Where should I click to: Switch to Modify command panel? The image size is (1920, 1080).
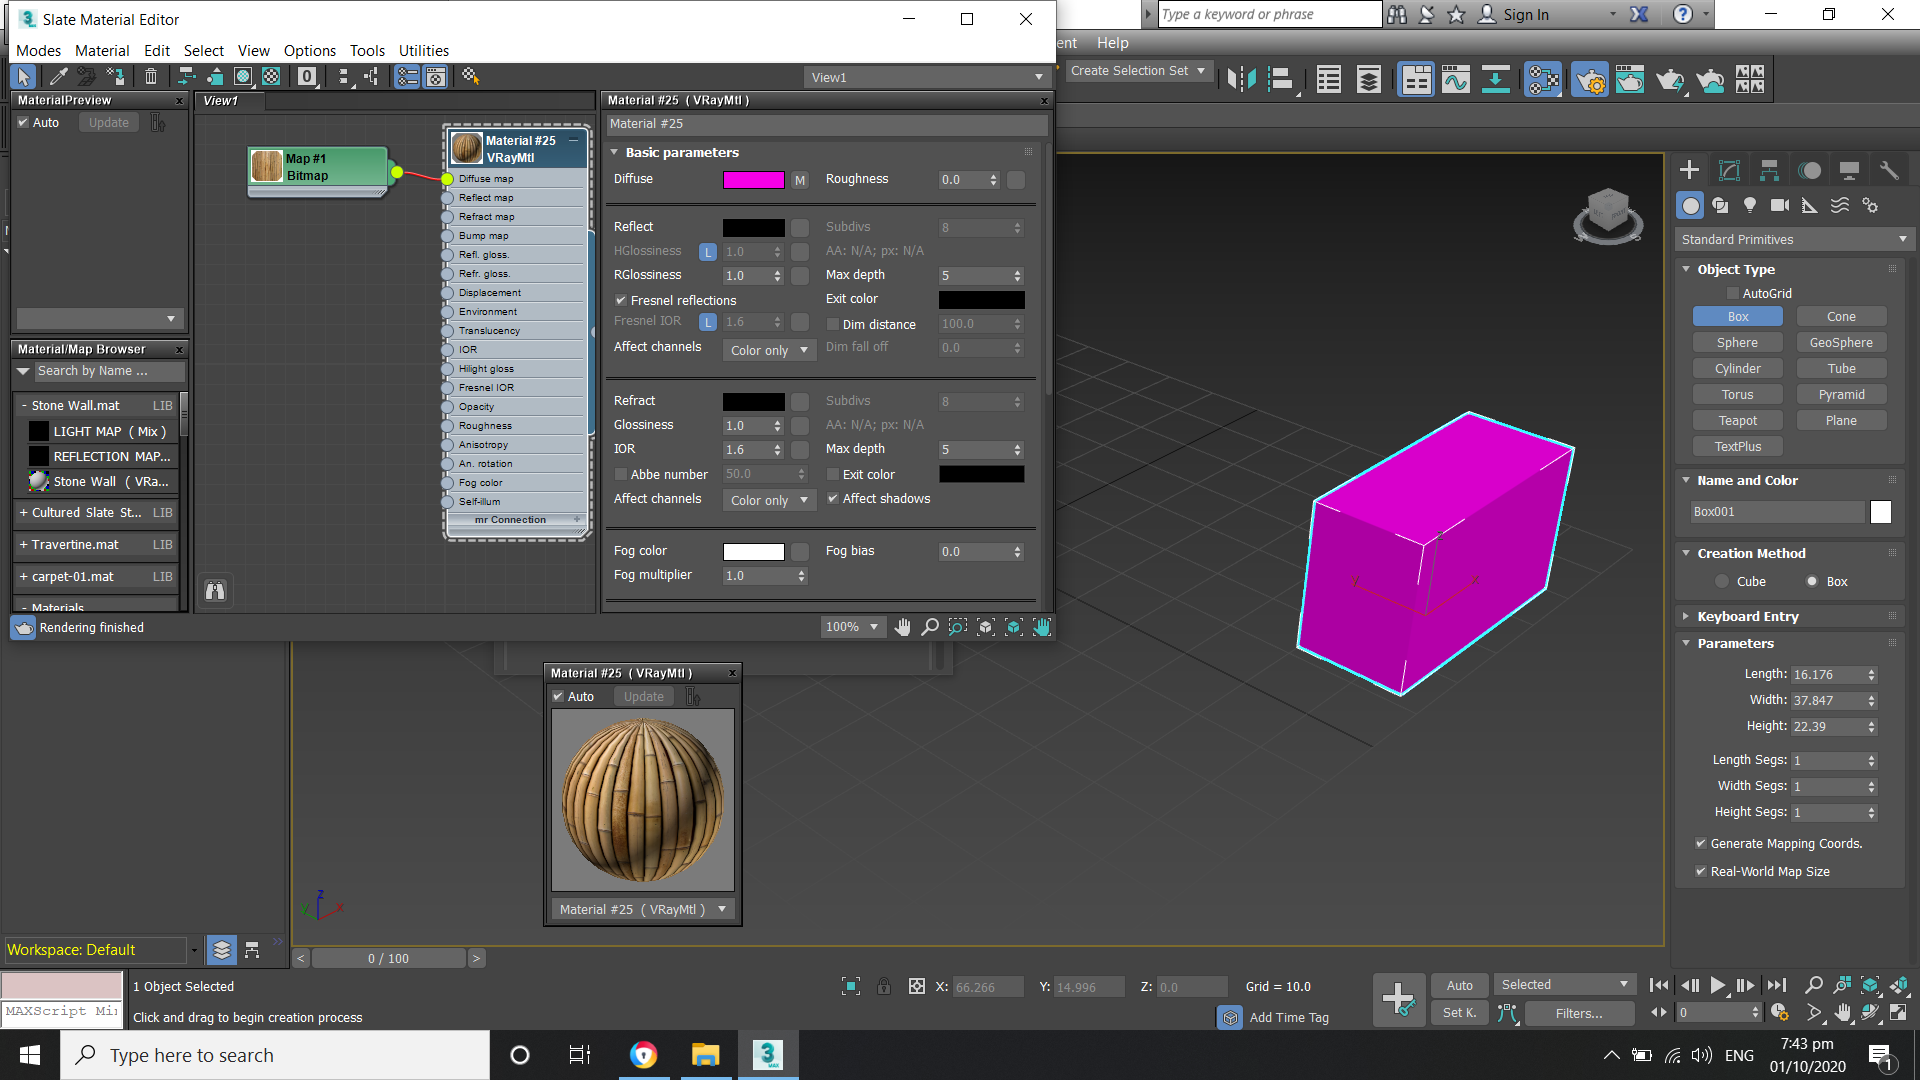tap(1729, 170)
